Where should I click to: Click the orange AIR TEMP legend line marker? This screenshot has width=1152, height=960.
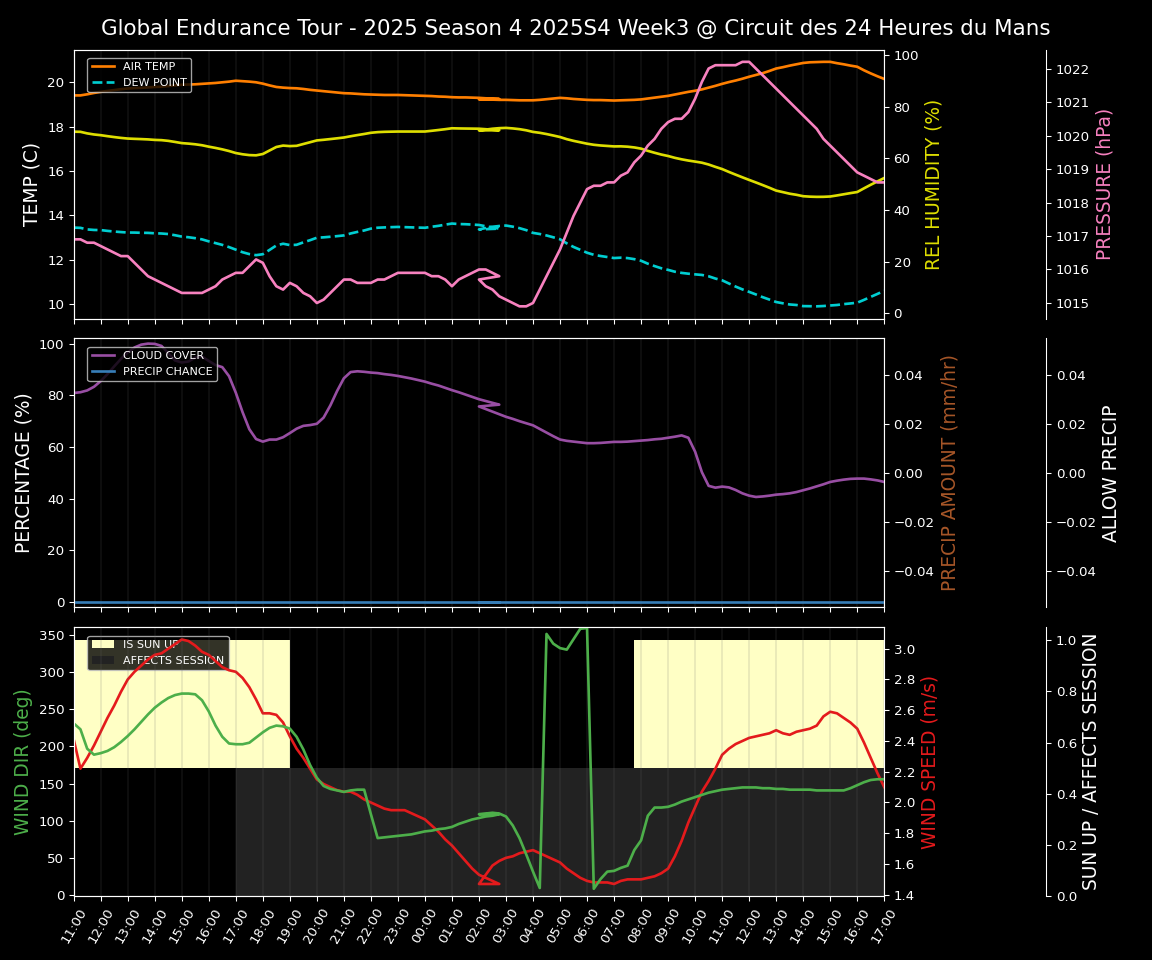(104, 67)
